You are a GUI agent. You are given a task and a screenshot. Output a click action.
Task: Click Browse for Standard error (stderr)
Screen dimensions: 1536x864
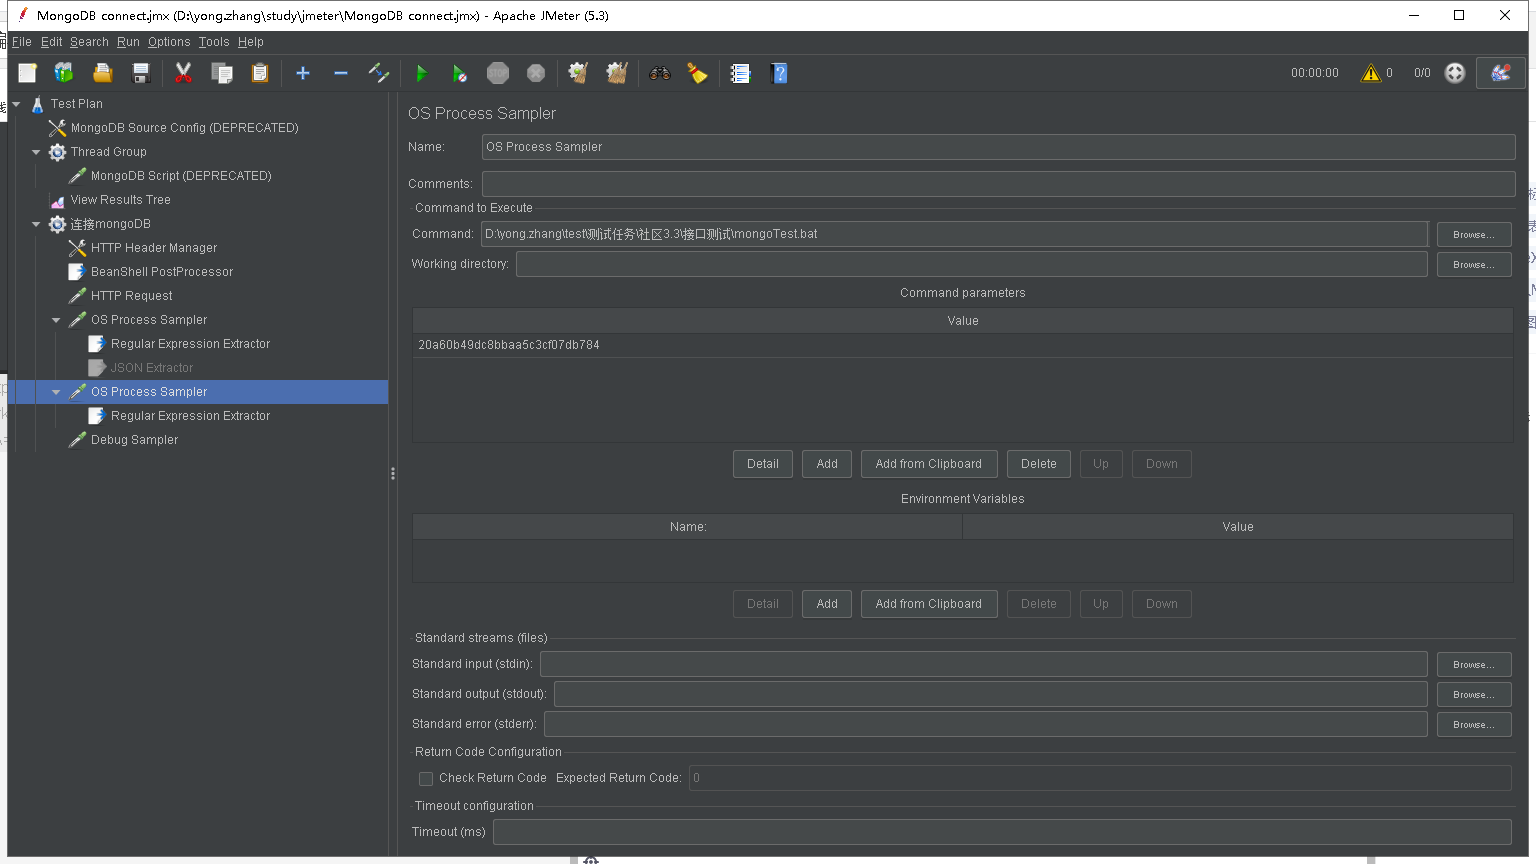(x=1474, y=724)
